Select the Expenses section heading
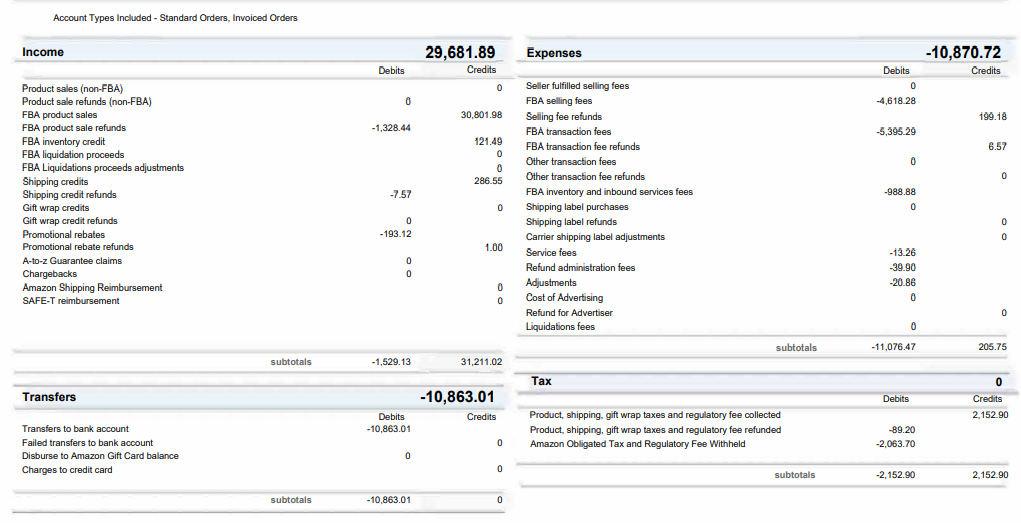 (x=554, y=53)
